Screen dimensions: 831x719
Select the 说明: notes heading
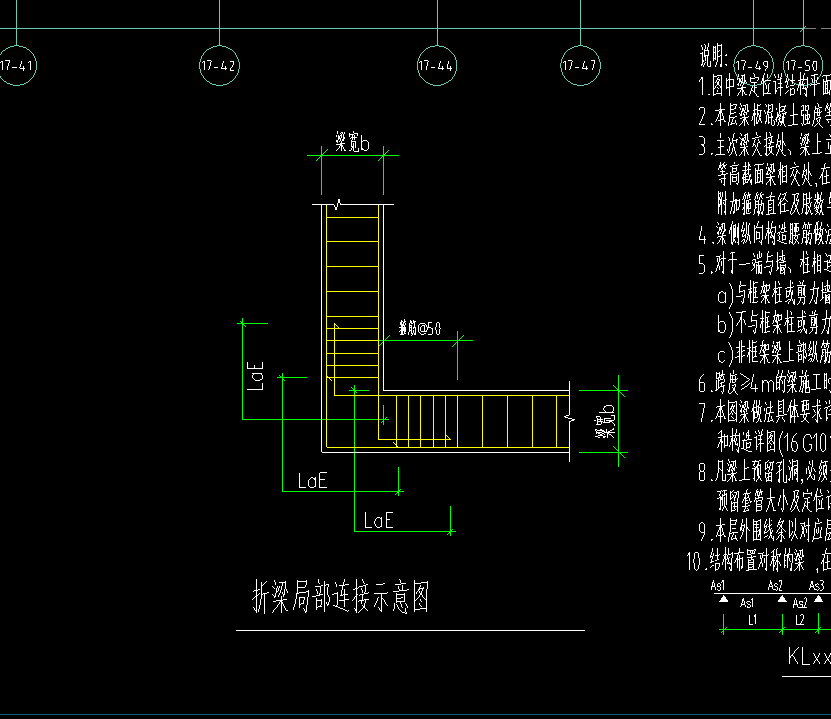click(713, 56)
